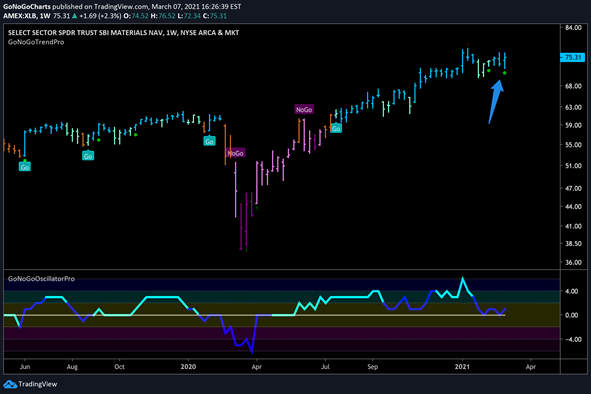Click the 36.00 price axis label
This screenshot has height=394, width=591.
573,262
